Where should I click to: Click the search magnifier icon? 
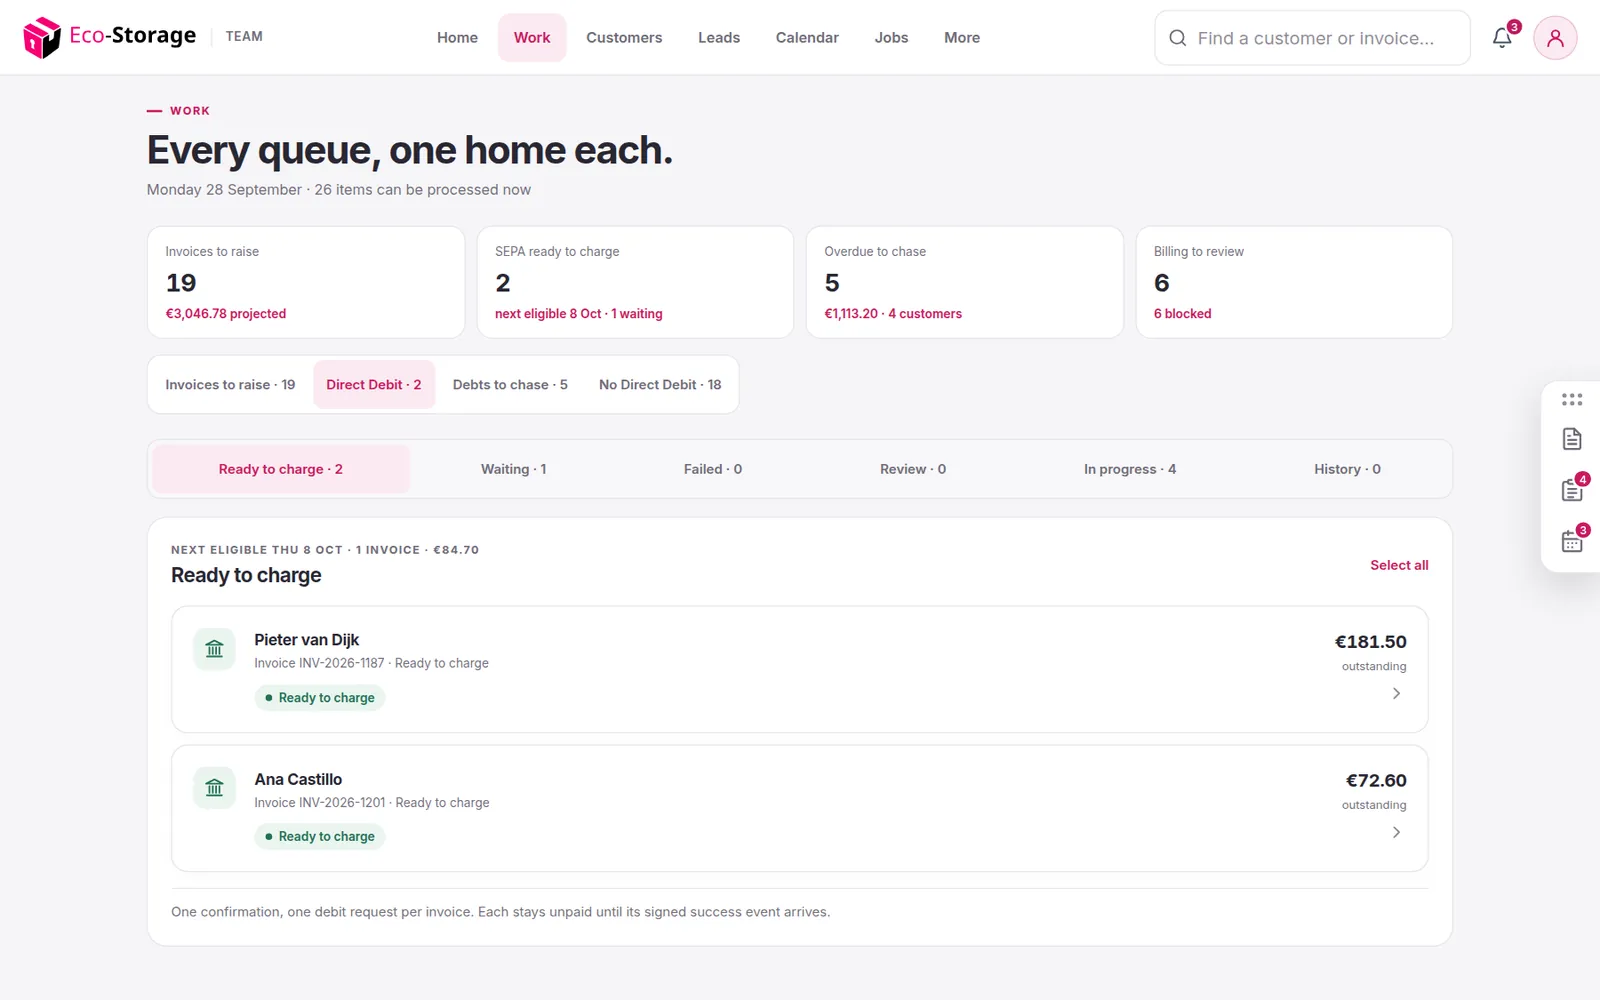click(1178, 38)
